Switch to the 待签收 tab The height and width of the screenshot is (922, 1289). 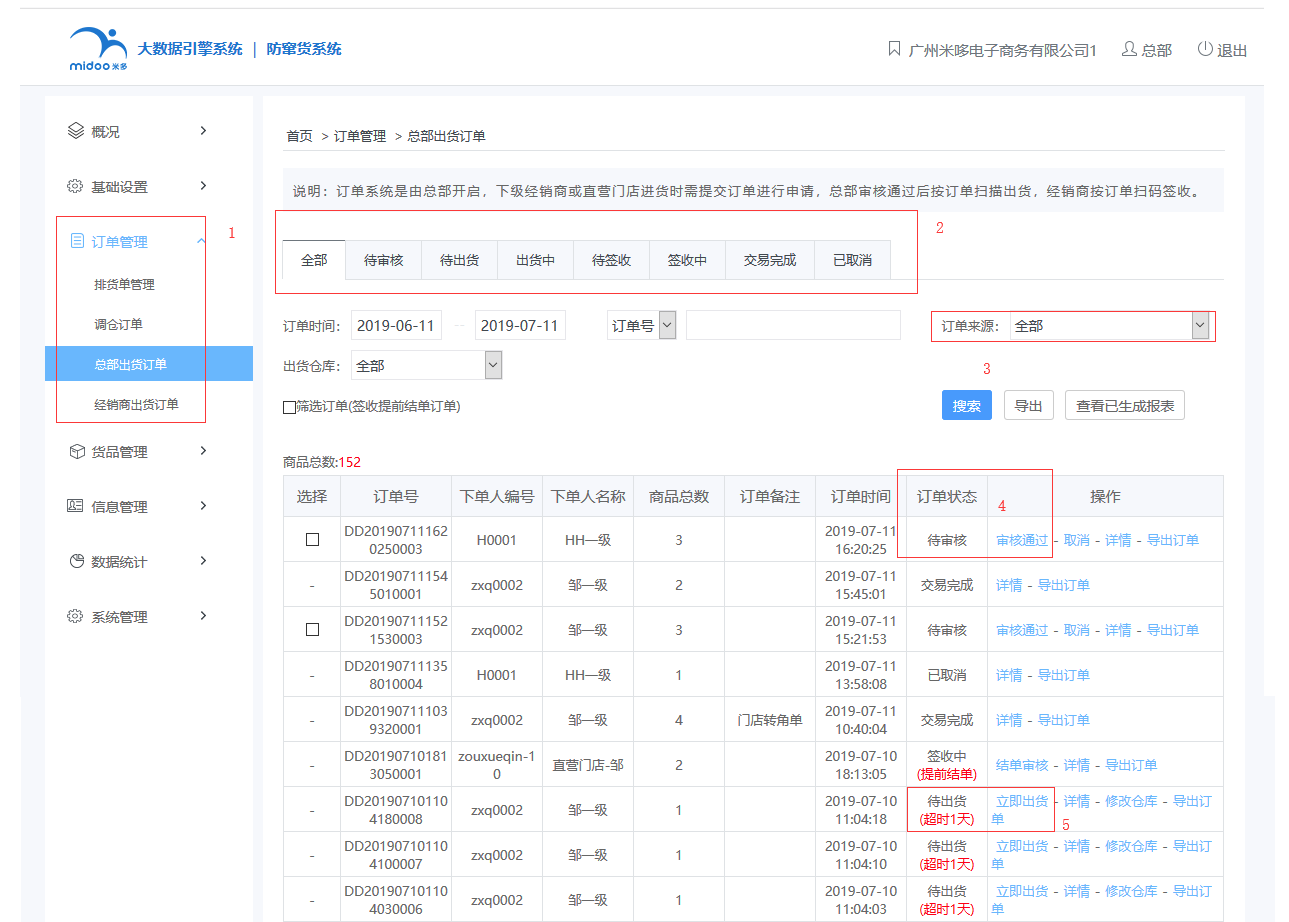click(611, 260)
